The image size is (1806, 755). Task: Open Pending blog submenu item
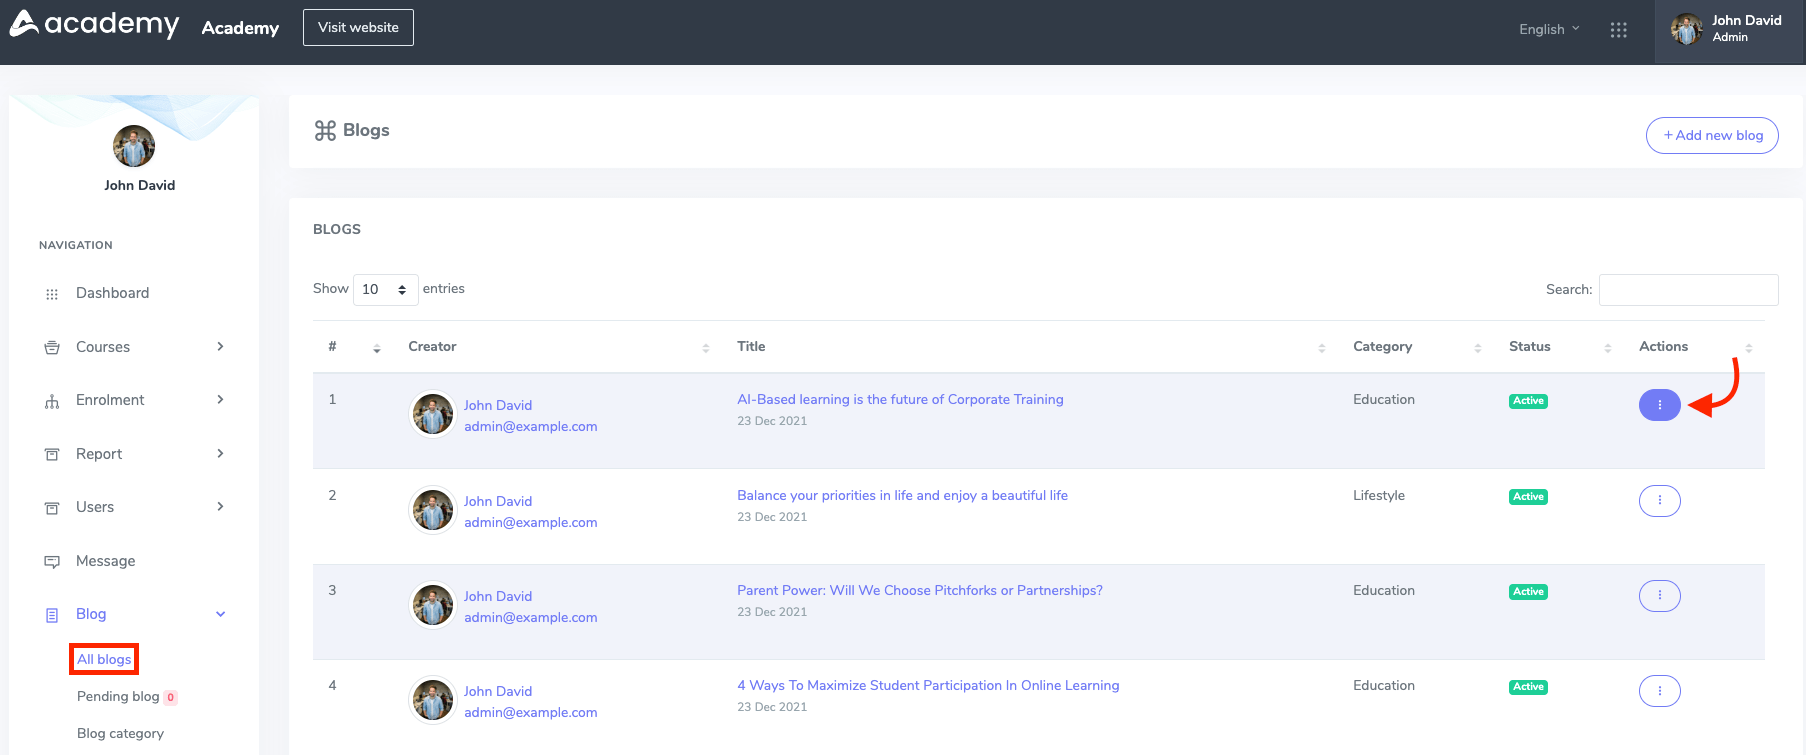118,696
